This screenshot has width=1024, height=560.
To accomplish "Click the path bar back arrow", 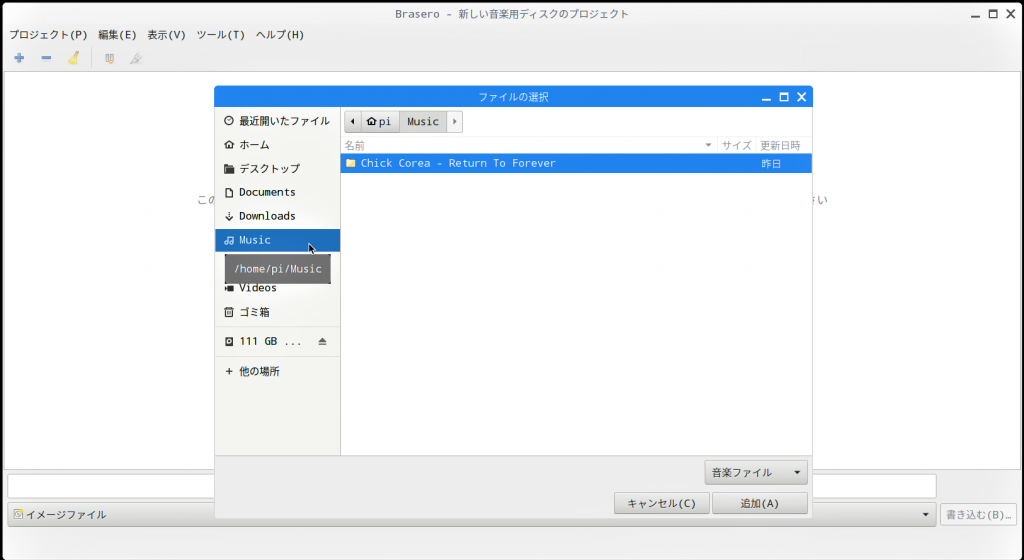I will 353,121.
